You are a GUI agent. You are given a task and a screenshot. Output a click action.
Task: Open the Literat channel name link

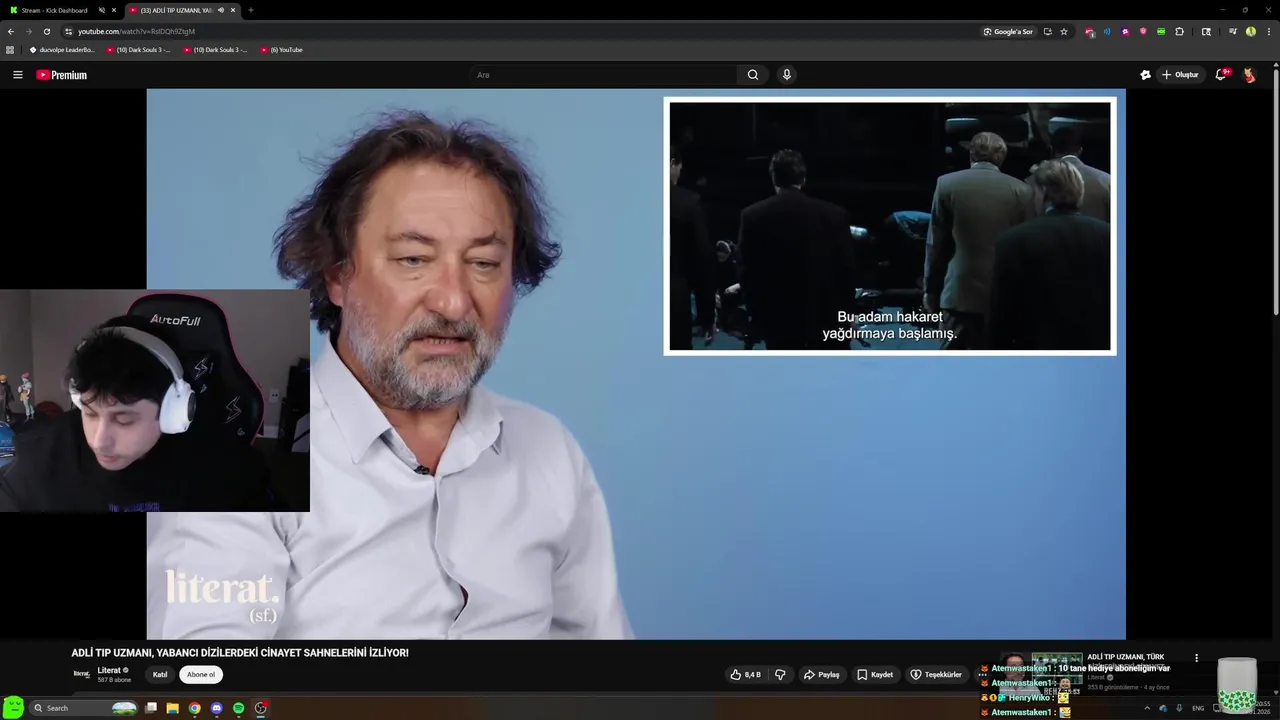[x=109, y=670]
